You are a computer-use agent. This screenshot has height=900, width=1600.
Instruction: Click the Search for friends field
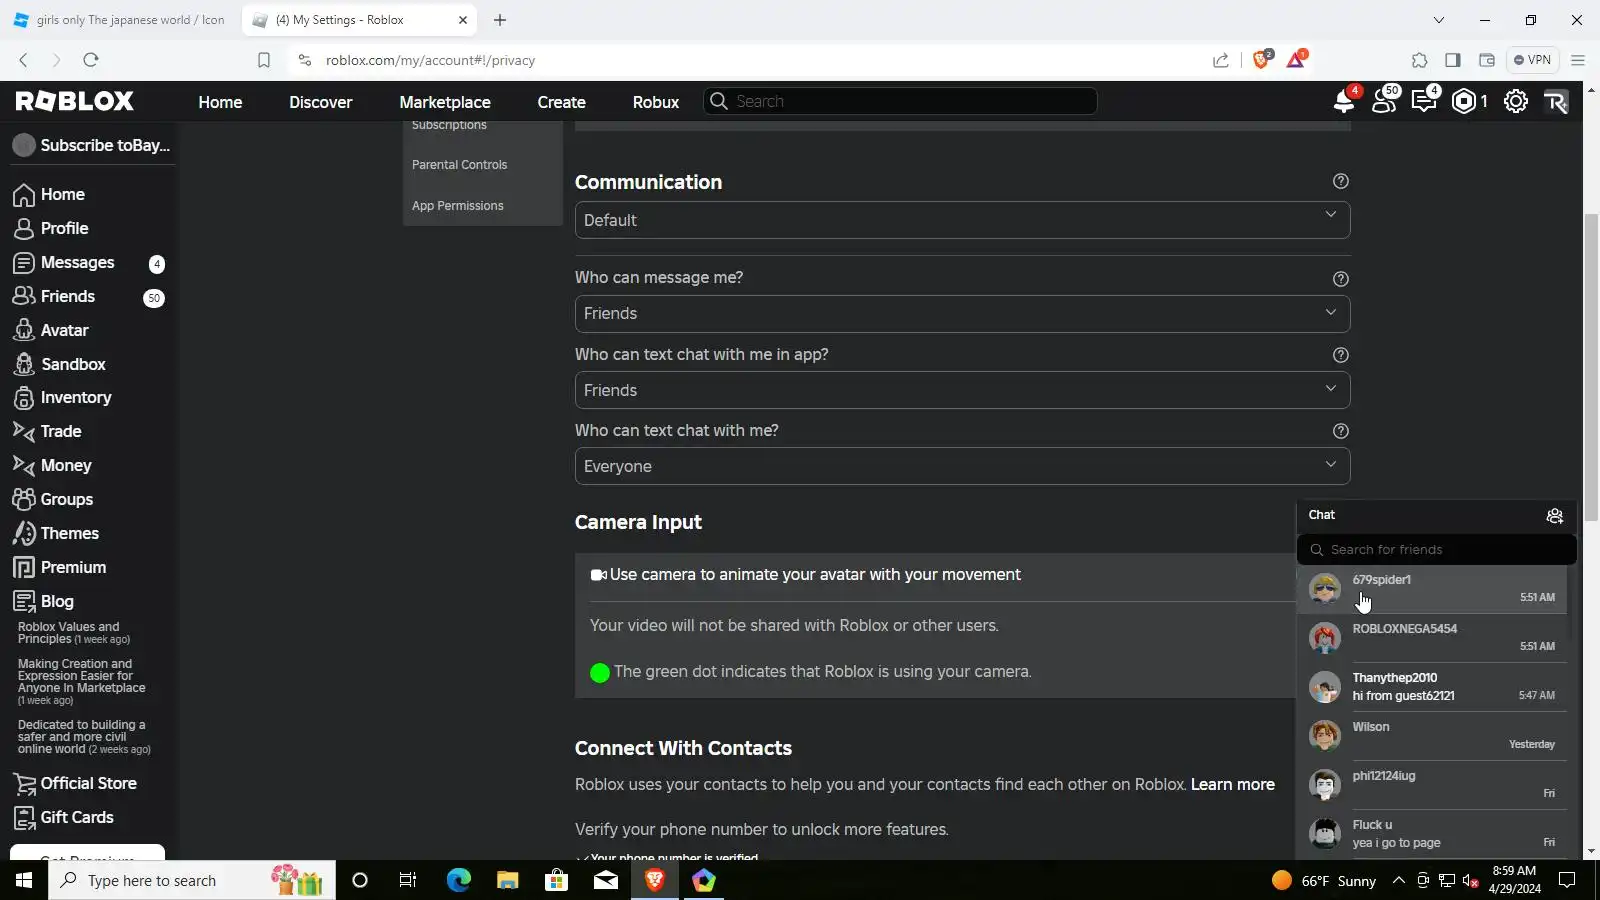(1437, 549)
